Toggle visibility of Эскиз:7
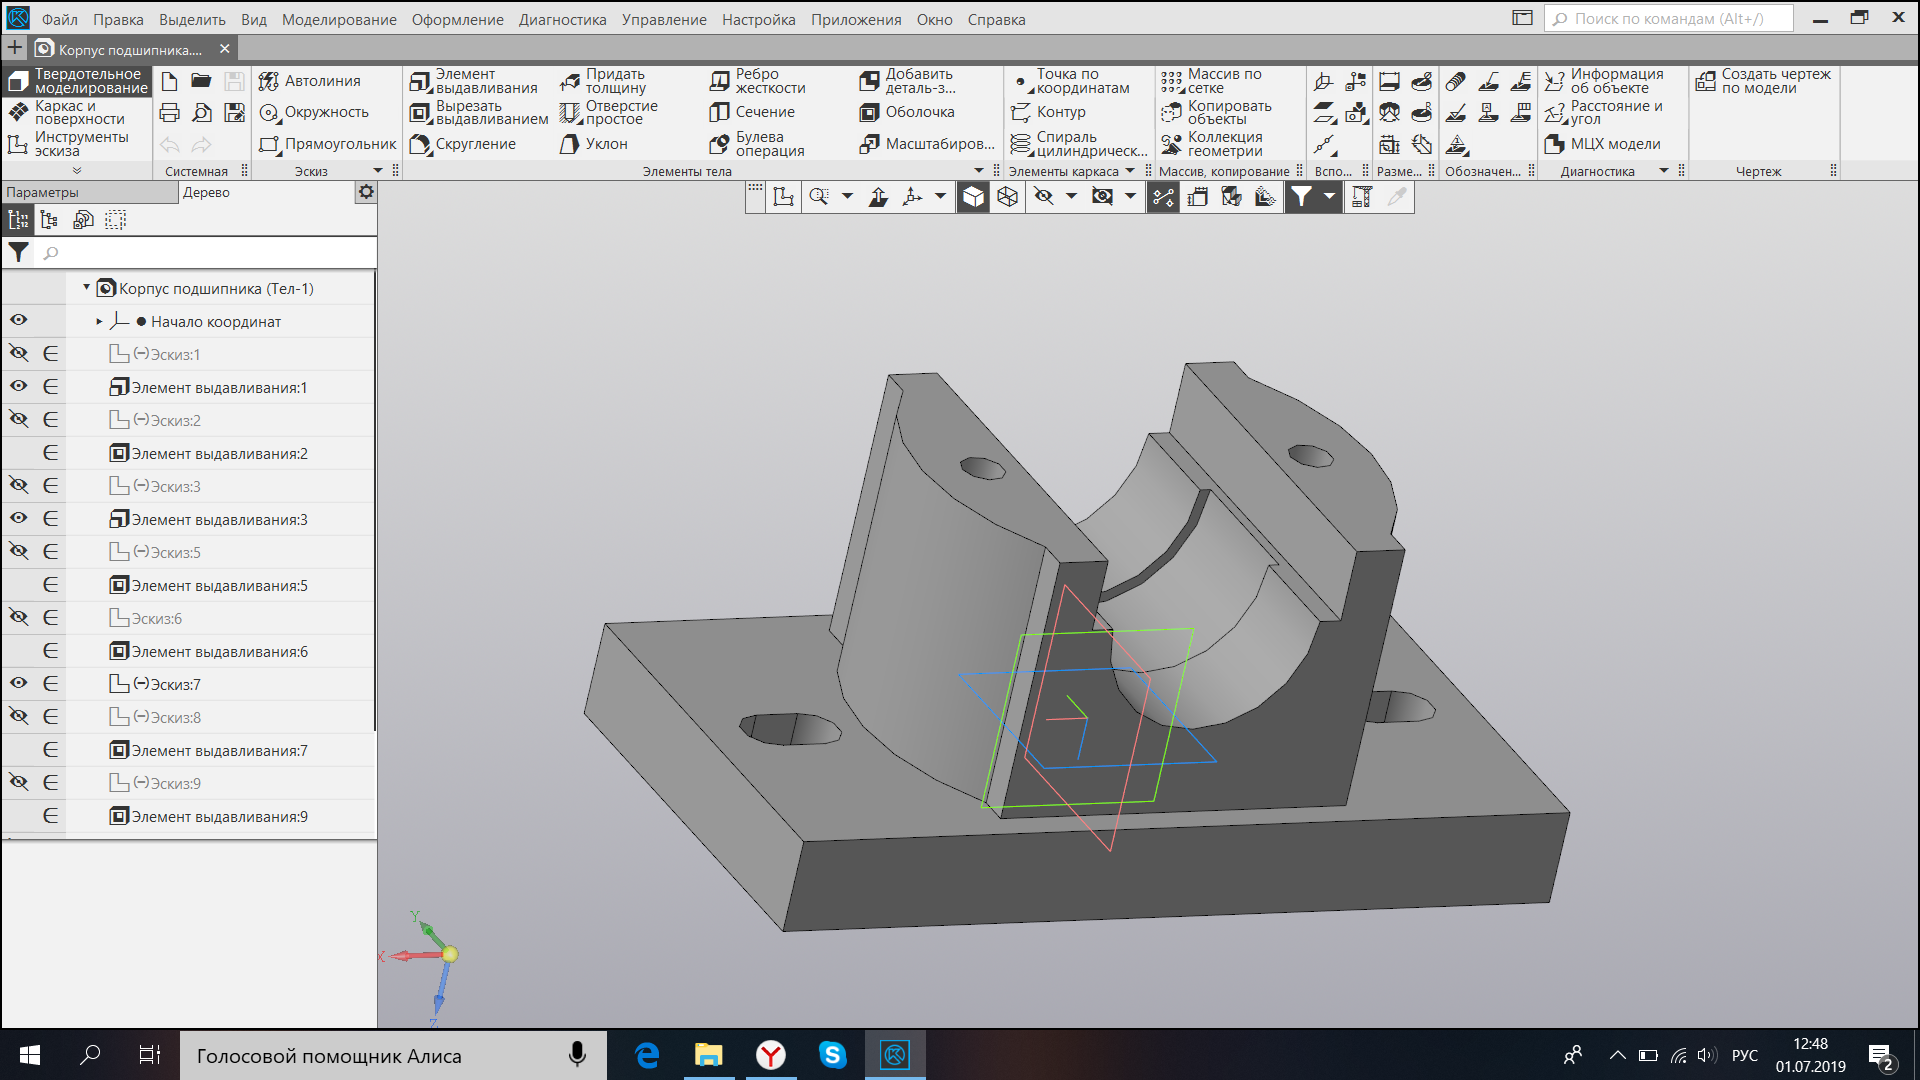The width and height of the screenshot is (1920, 1080). click(x=19, y=684)
